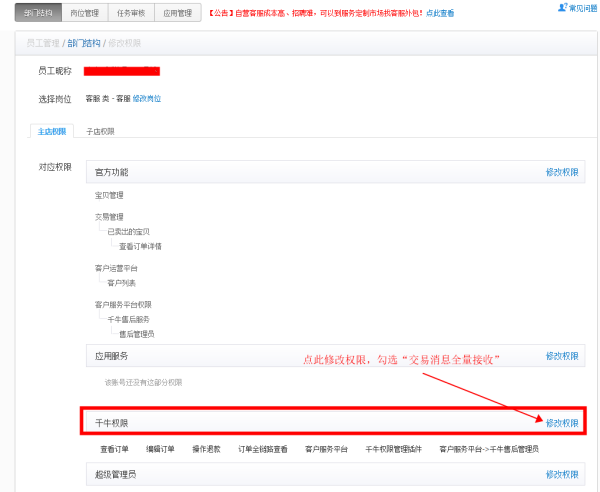Click 修改权限 in the 千牛权限 row
Viewport: 600px width, 492px height.
pyautogui.click(x=561, y=423)
